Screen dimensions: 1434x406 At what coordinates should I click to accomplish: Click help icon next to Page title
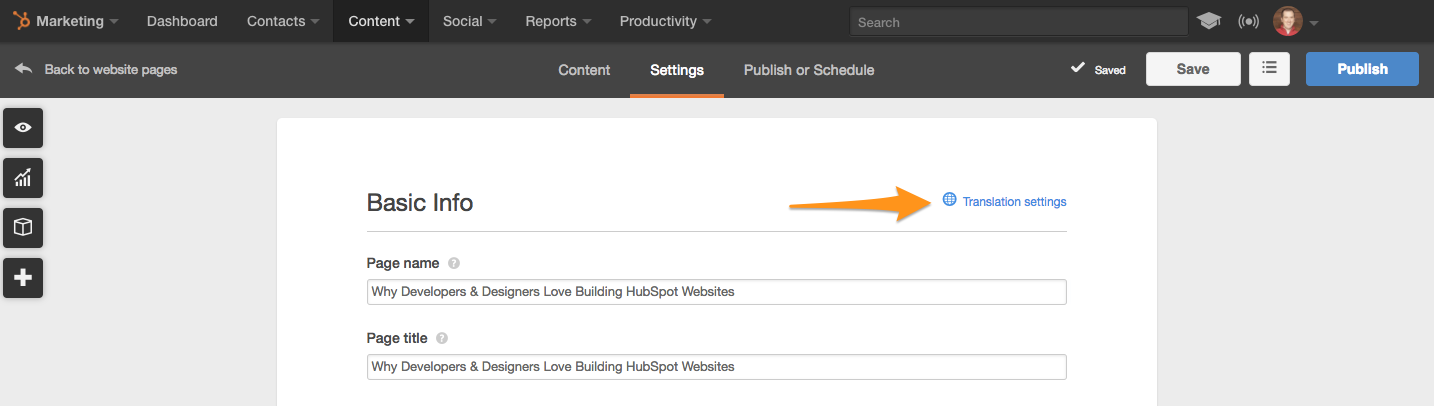[x=442, y=339]
